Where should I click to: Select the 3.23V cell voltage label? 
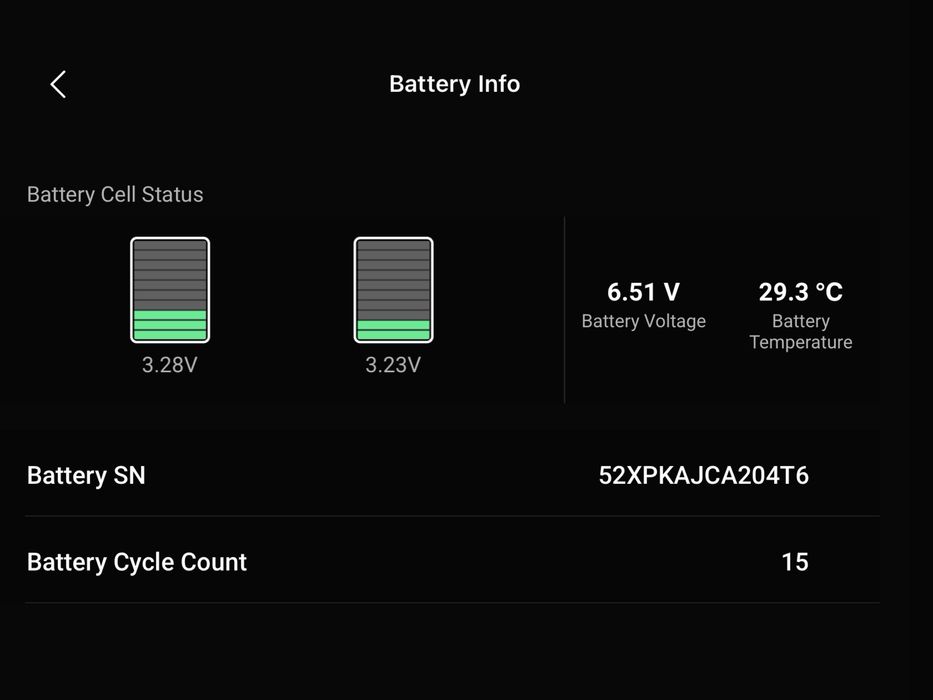pos(393,365)
